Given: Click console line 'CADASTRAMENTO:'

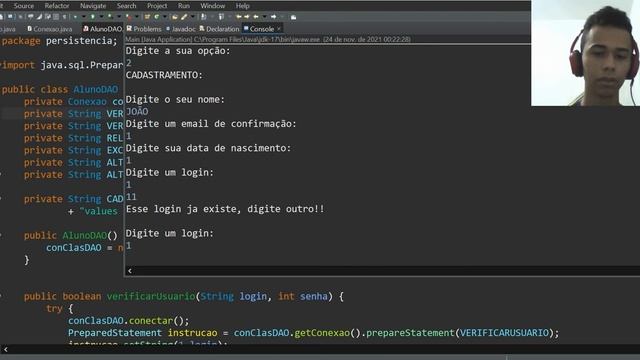Looking at the screenshot, I should pyautogui.click(x=164, y=75).
